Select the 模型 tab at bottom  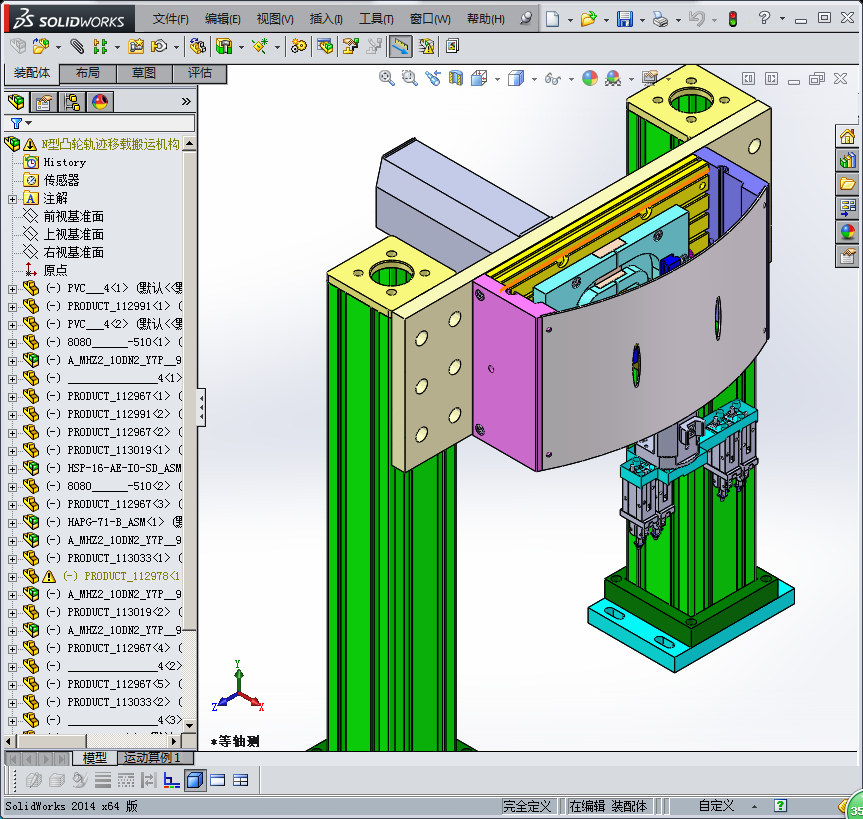click(95, 758)
